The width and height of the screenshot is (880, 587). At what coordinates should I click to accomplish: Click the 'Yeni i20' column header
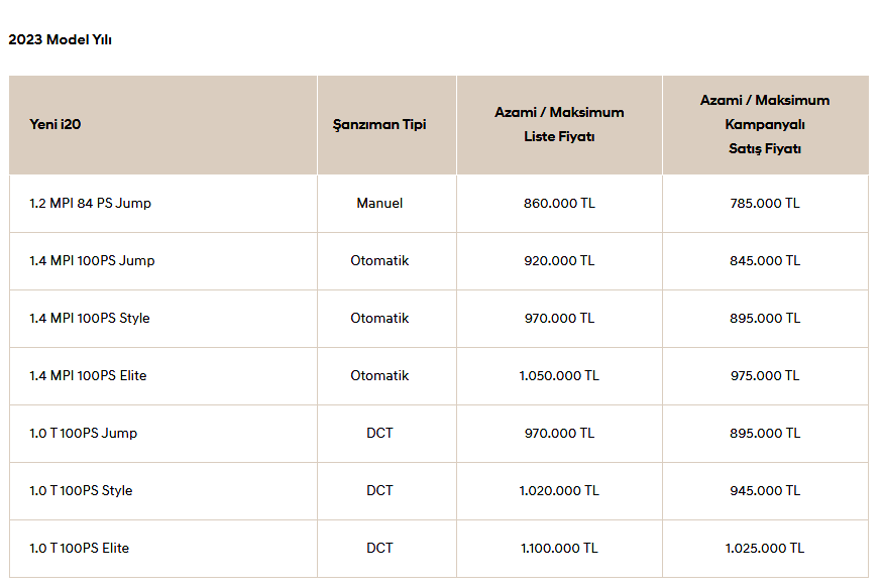pos(55,125)
